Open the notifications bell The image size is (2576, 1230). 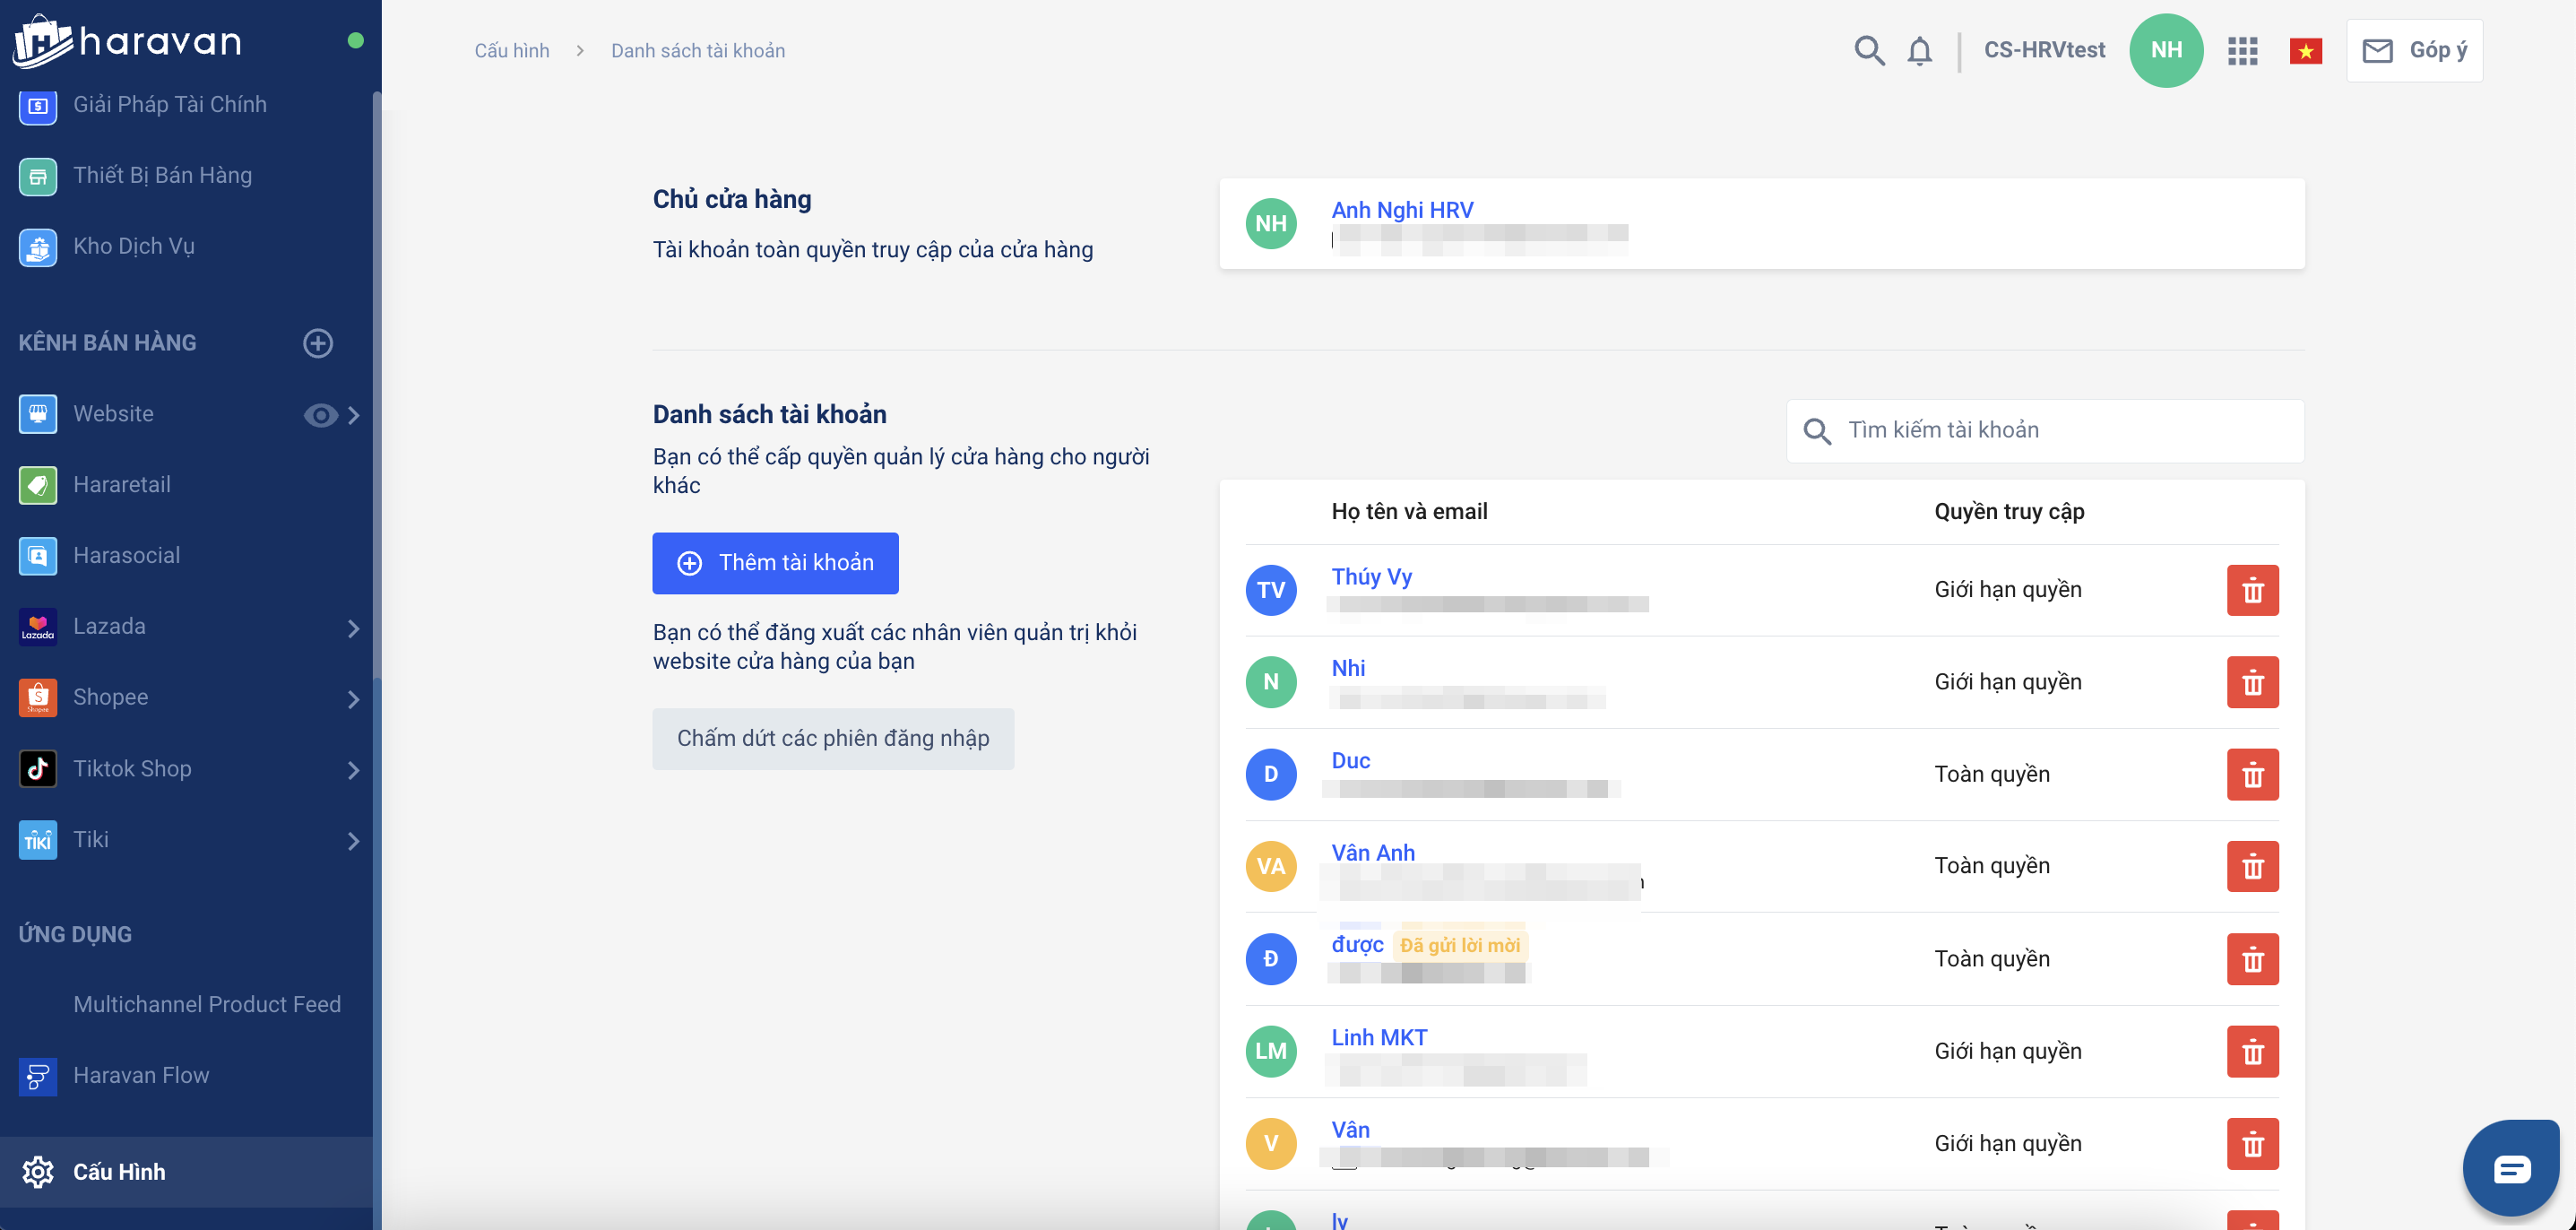[1919, 50]
